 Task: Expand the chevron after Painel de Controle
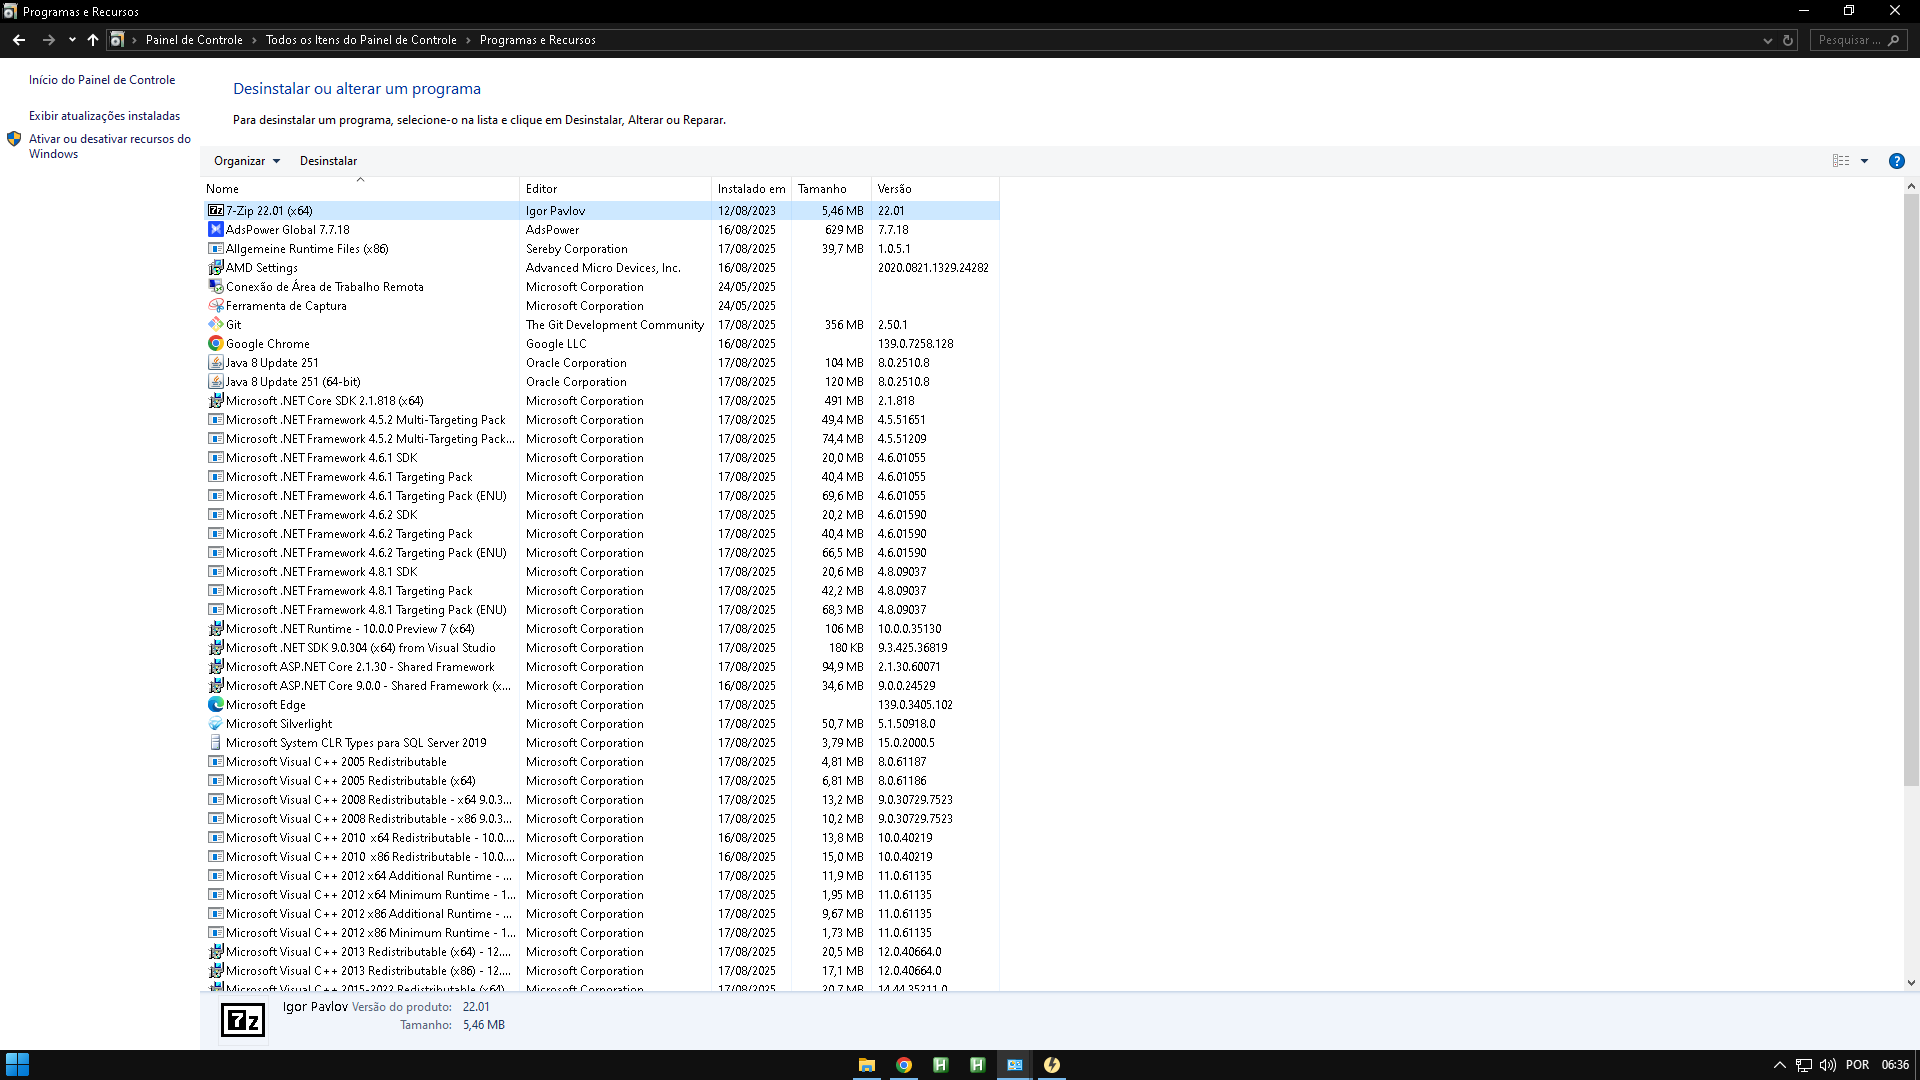coord(255,40)
